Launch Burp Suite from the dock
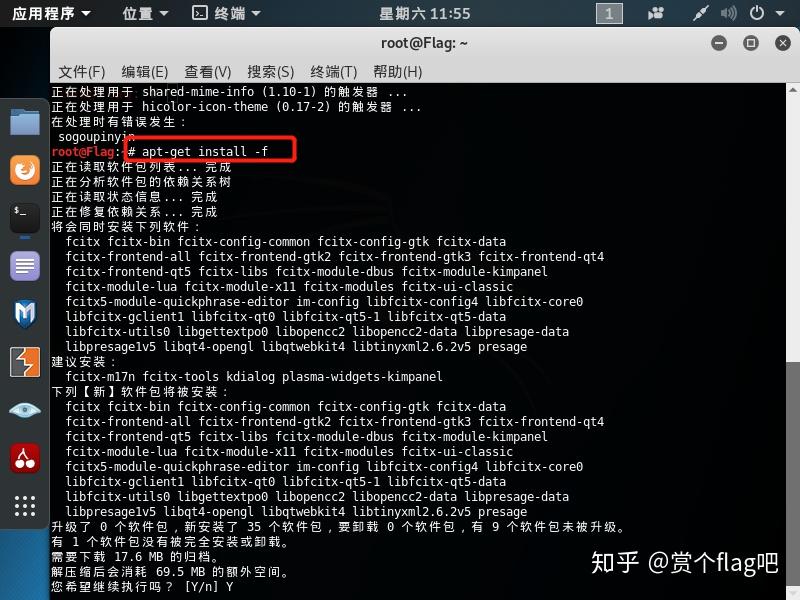Image resolution: width=800 pixels, height=600 pixels. (24, 362)
